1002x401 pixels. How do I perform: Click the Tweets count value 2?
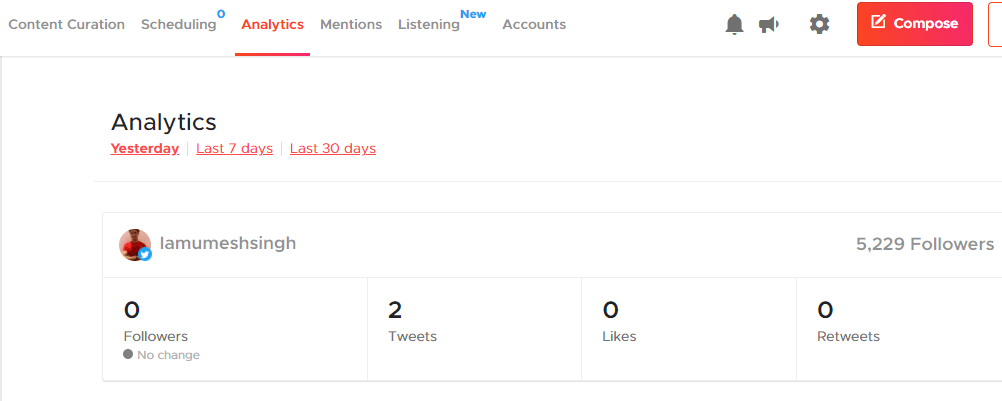[x=395, y=310]
